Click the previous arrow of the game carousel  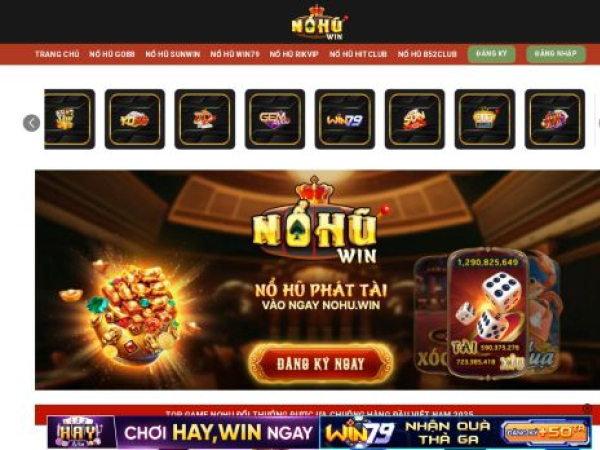(31, 123)
